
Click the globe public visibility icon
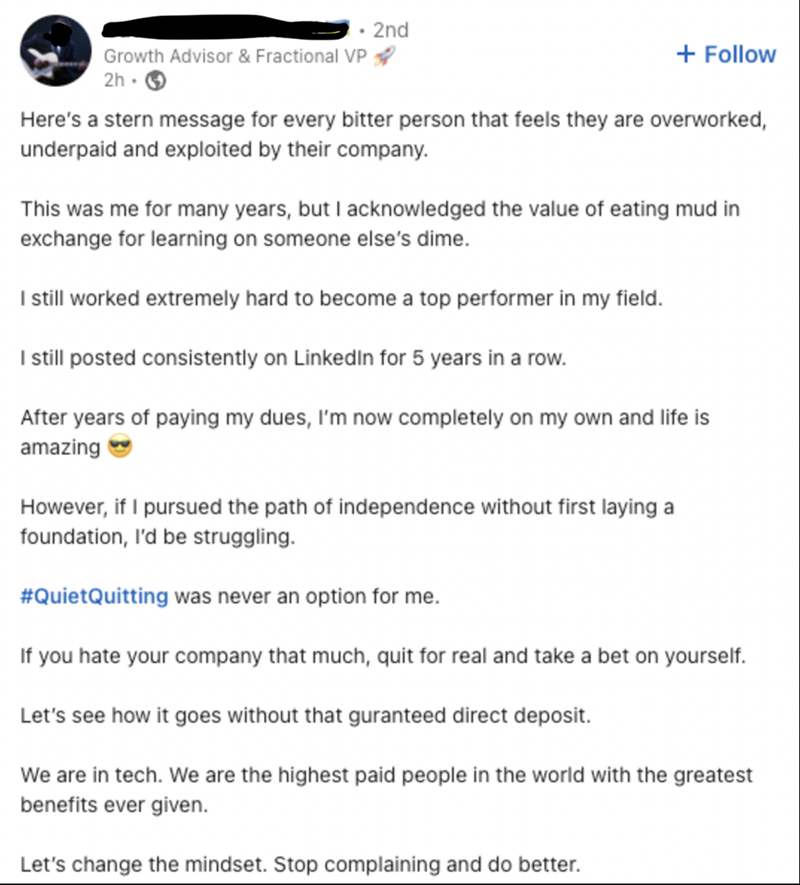click(x=156, y=81)
